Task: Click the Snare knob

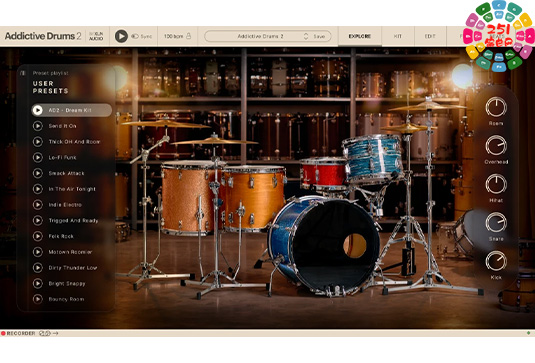Action: point(496,222)
